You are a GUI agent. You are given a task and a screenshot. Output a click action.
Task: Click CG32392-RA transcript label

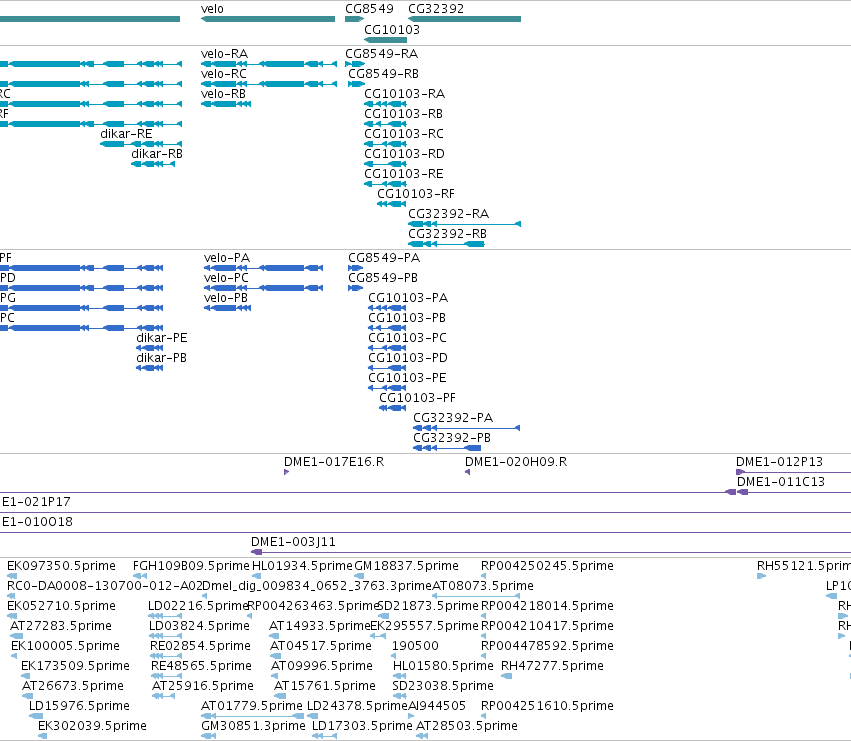(x=448, y=214)
